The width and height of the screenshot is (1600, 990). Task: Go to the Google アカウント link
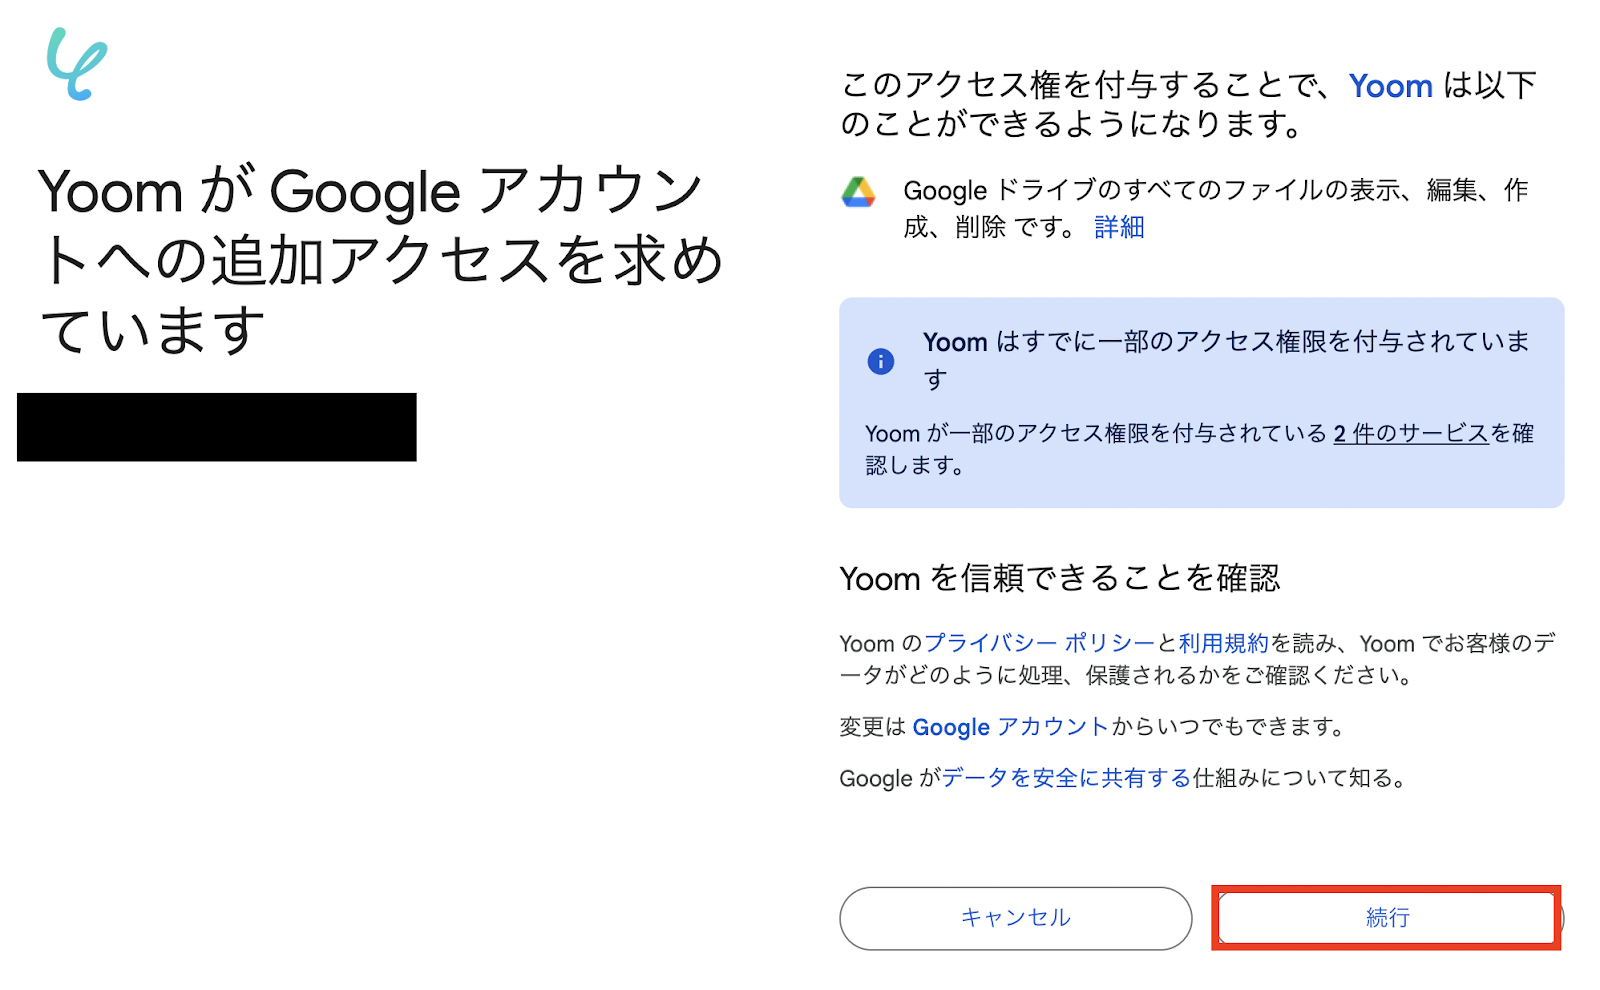(x=1010, y=727)
